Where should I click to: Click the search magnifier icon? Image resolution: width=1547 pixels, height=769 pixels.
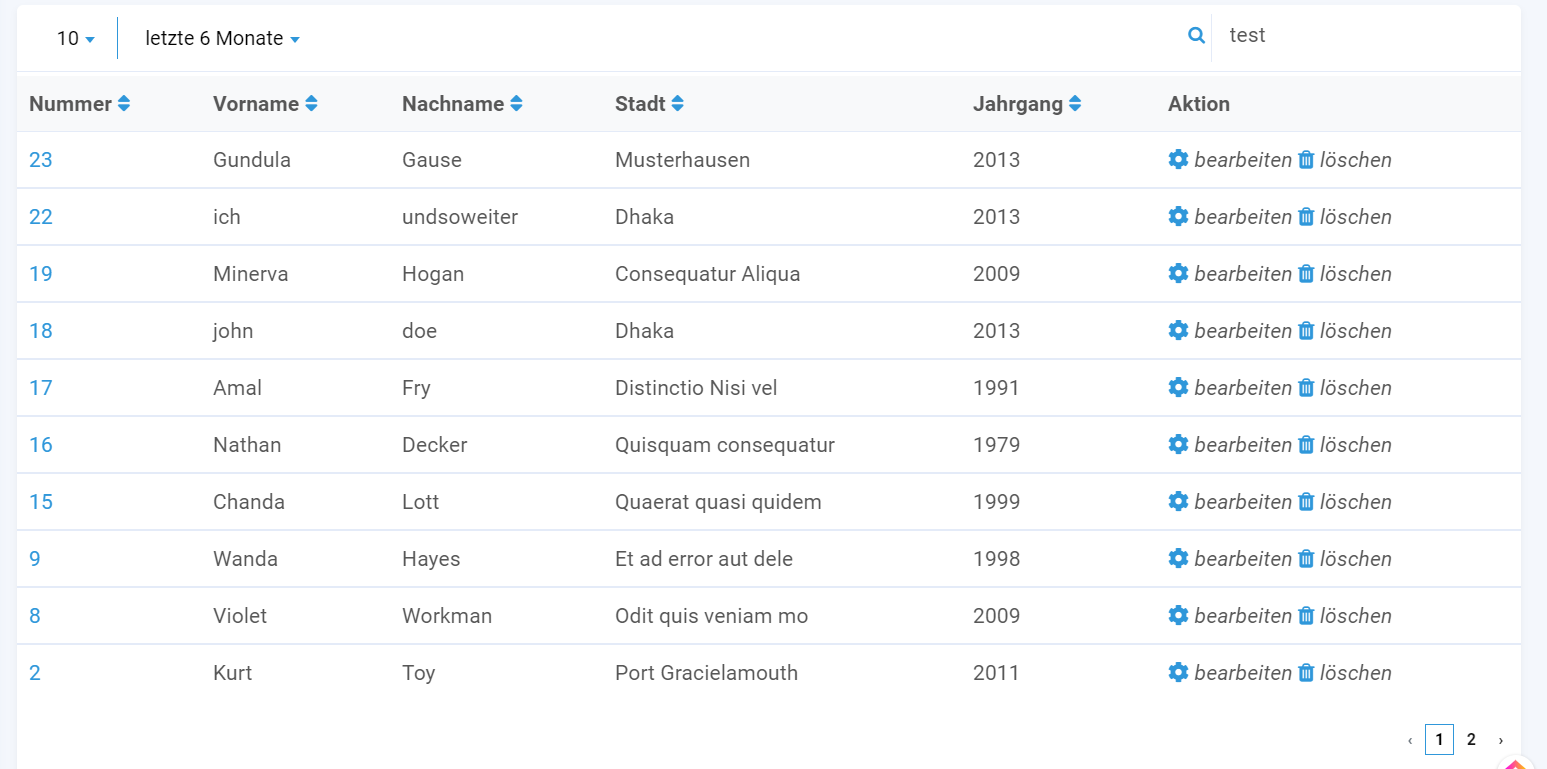point(1196,34)
